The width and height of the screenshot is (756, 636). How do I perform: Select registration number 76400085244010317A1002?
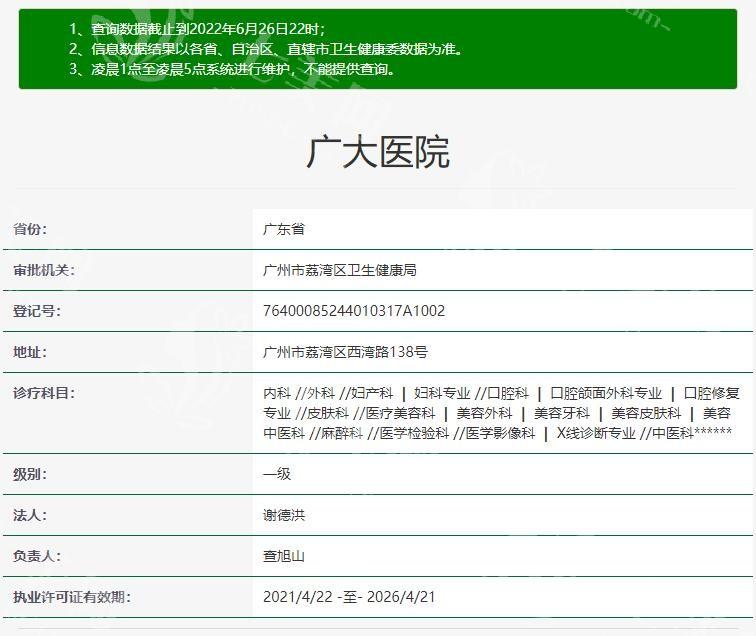[x=354, y=311]
